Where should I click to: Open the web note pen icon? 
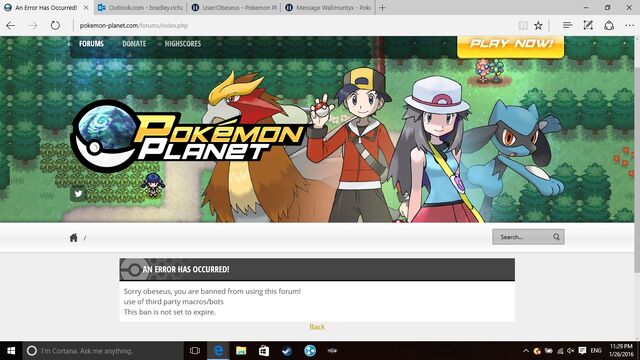click(x=588, y=25)
